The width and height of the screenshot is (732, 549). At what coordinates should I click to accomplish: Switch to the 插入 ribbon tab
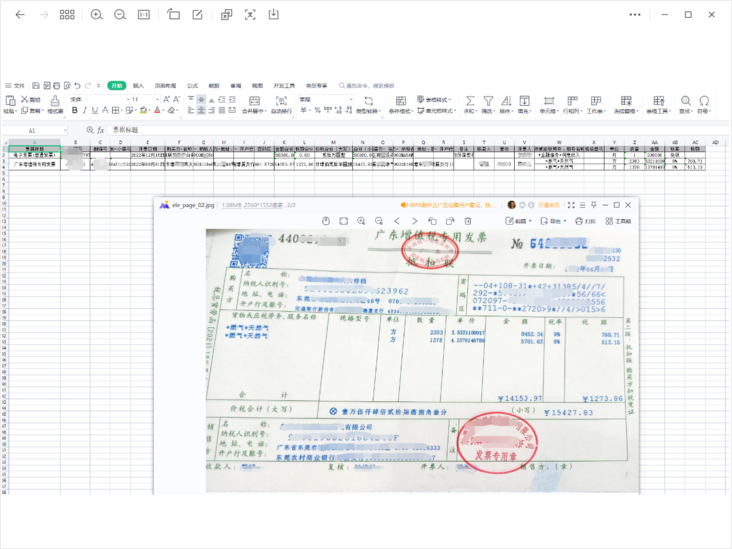point(138,85)
